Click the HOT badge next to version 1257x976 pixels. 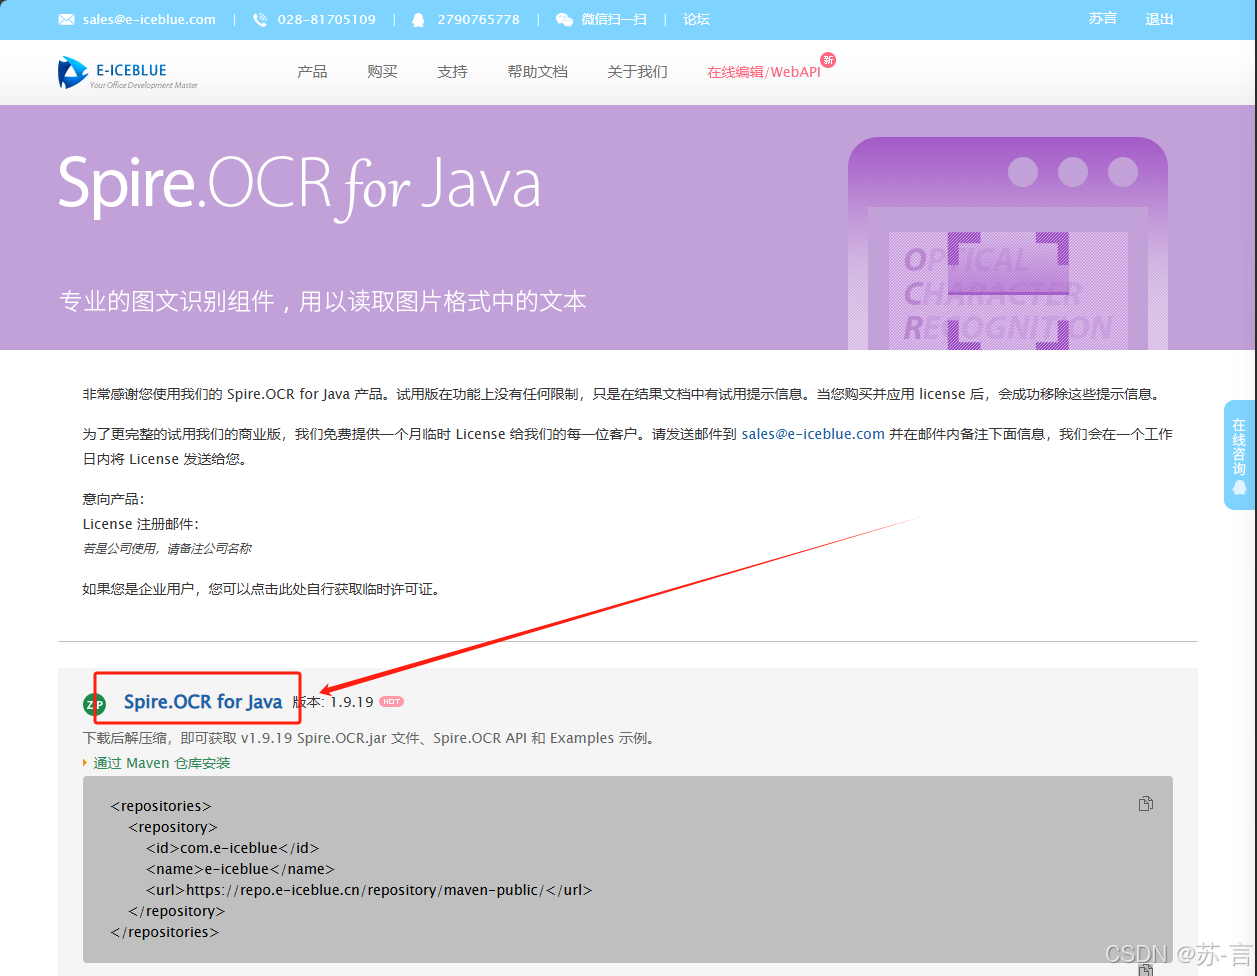[392, 702]
